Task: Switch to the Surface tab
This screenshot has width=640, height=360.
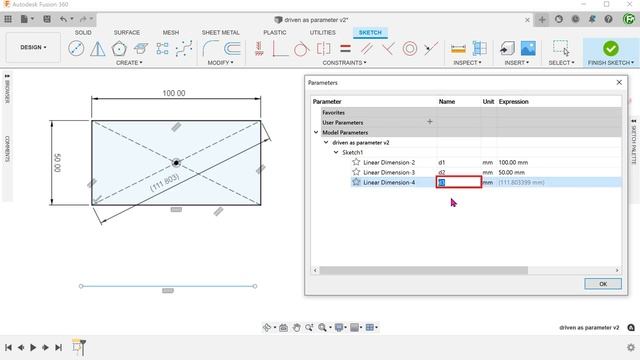Action: coord(127,33)
